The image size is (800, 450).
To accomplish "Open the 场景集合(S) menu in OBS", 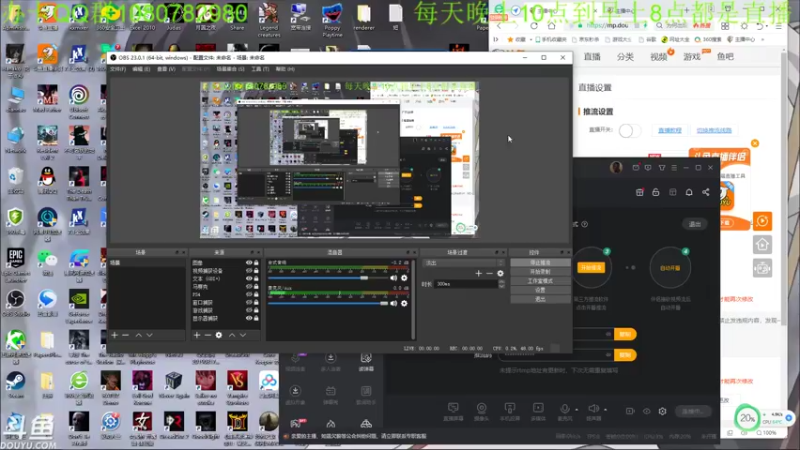I will 231,69.
